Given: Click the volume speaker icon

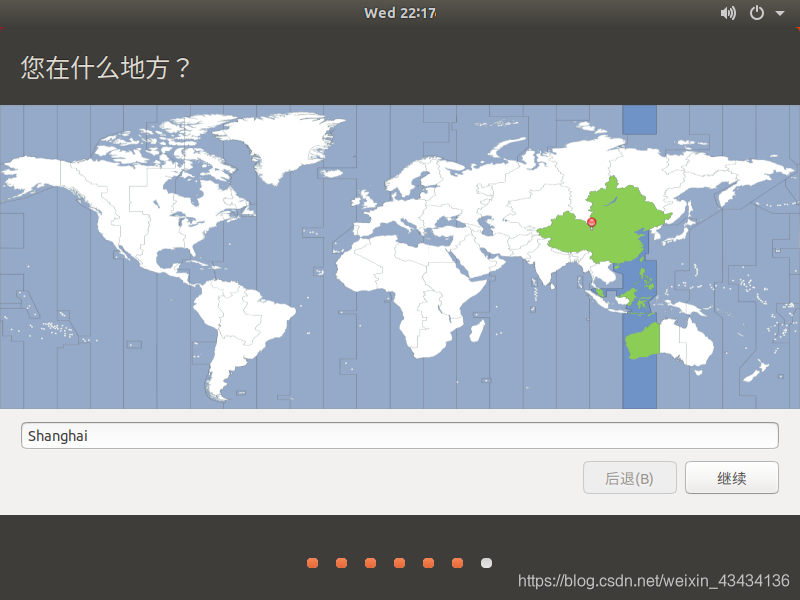Looking at the screenshot, I should pos(728,13).
